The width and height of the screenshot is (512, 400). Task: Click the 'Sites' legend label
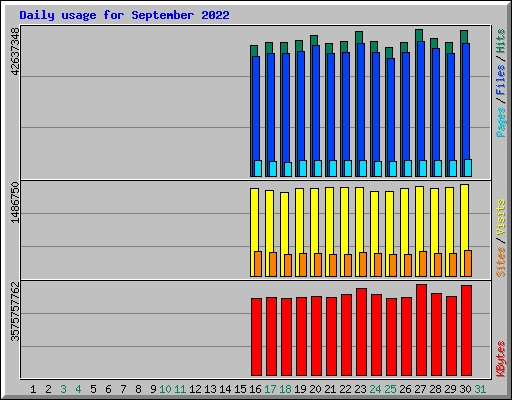coord(501,262)
